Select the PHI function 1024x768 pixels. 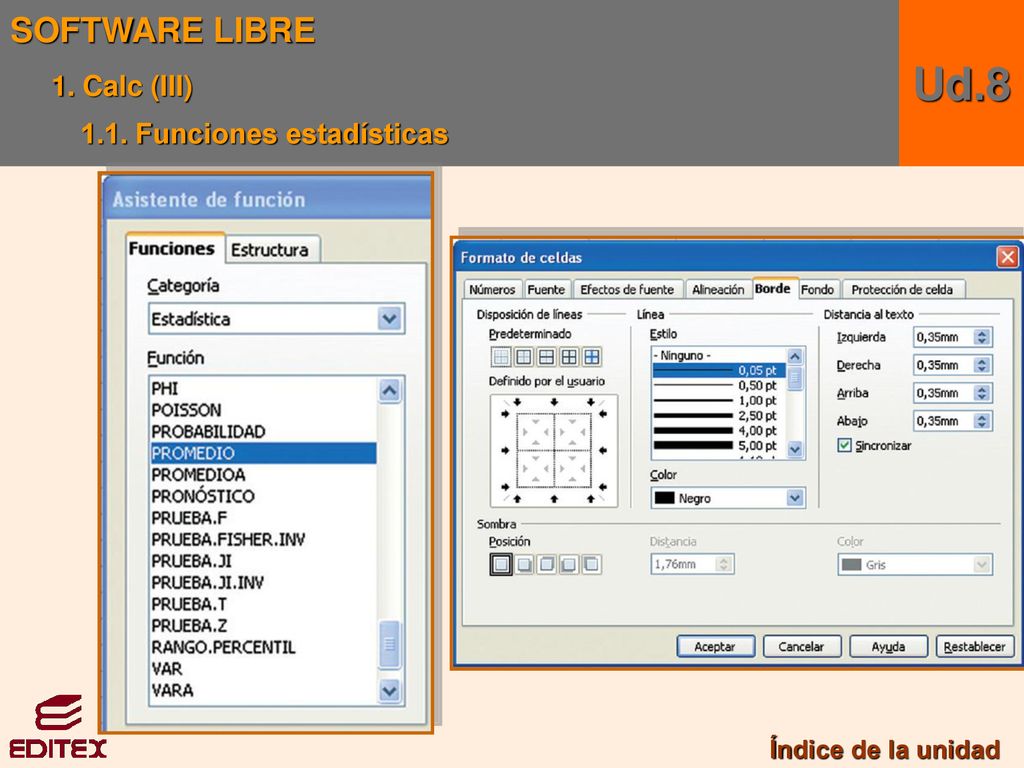(x=263, y=389)
